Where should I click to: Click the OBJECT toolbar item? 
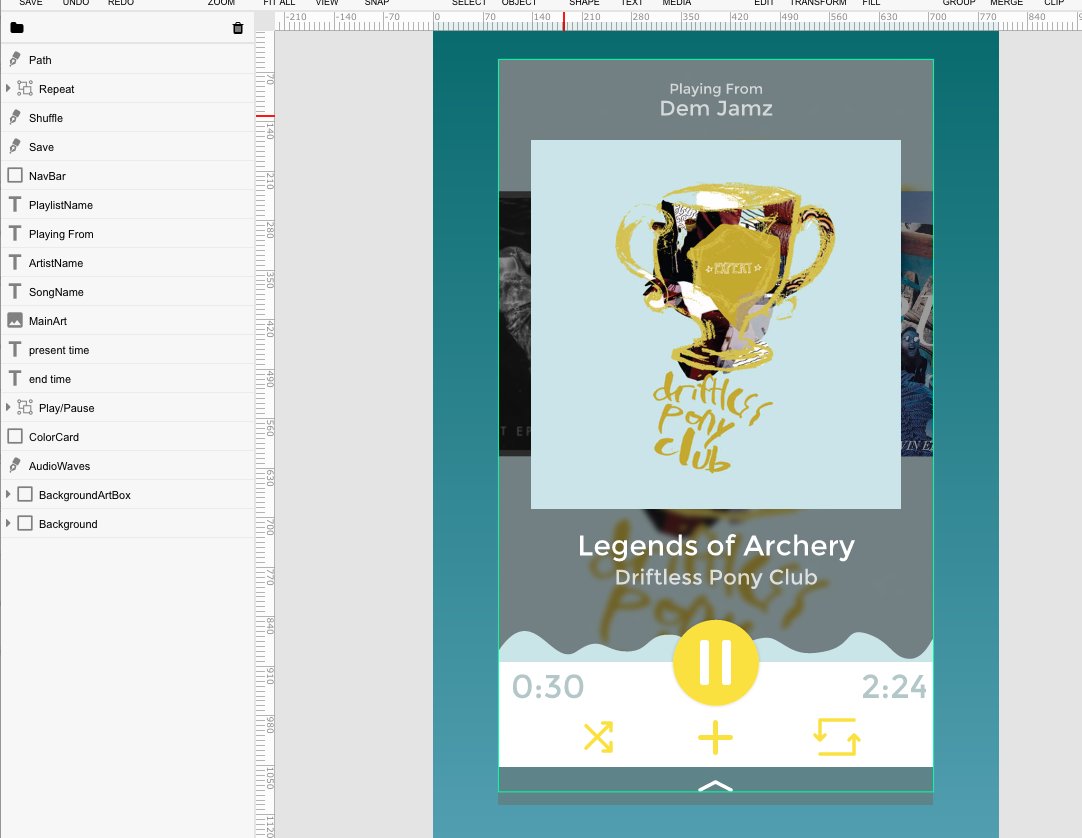(519, 3)
